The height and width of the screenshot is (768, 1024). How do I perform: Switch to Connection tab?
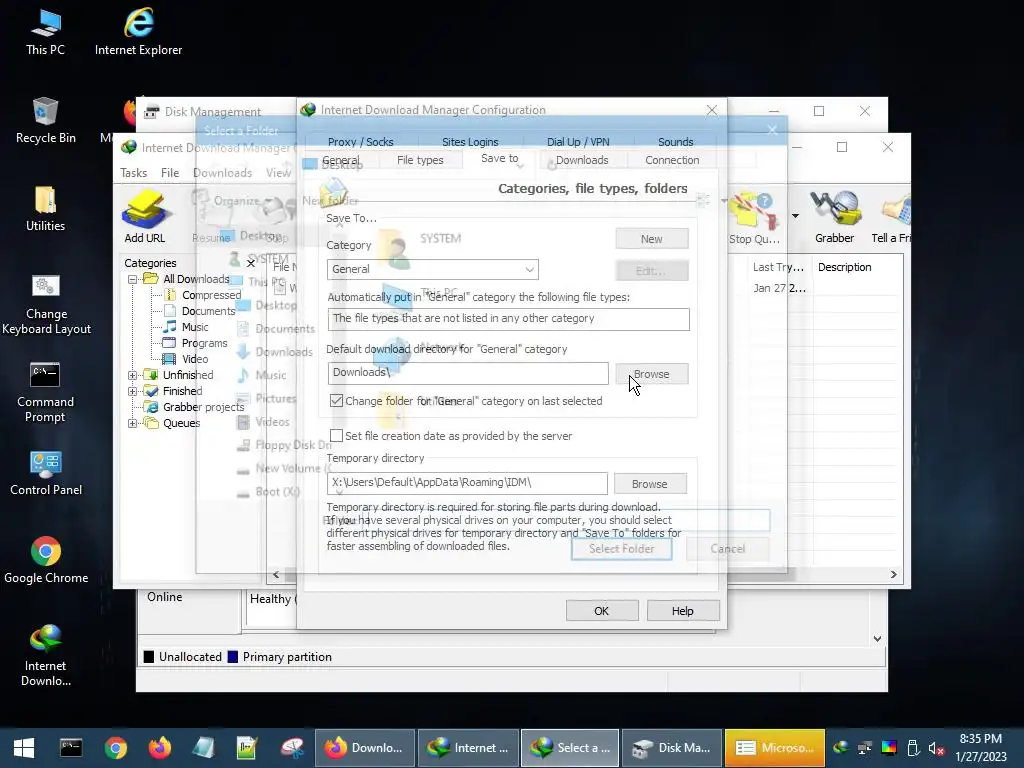coord(672,160)
